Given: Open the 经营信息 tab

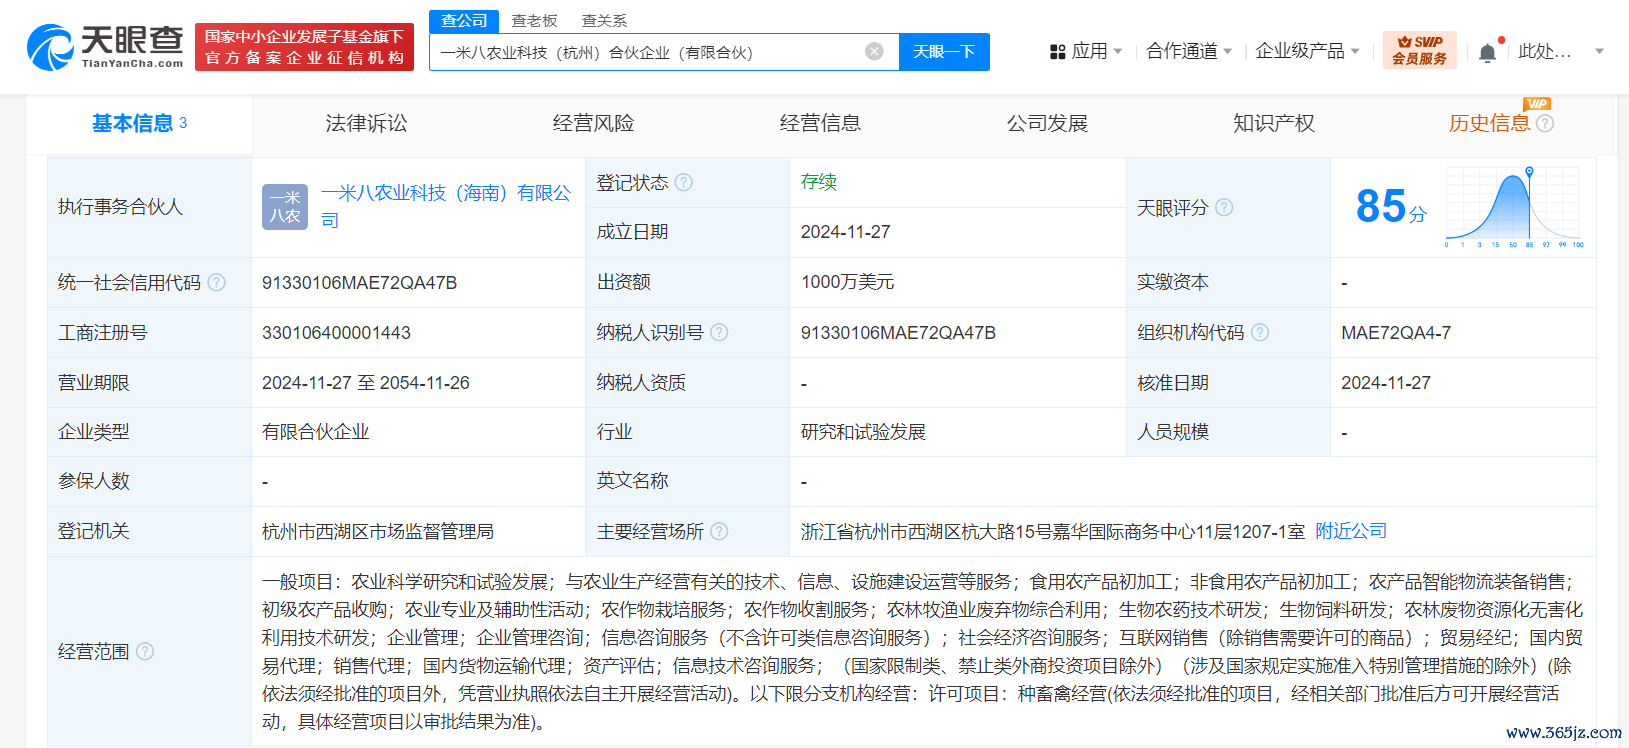Looking at the screenshot, I should click(x=820, y=123).
